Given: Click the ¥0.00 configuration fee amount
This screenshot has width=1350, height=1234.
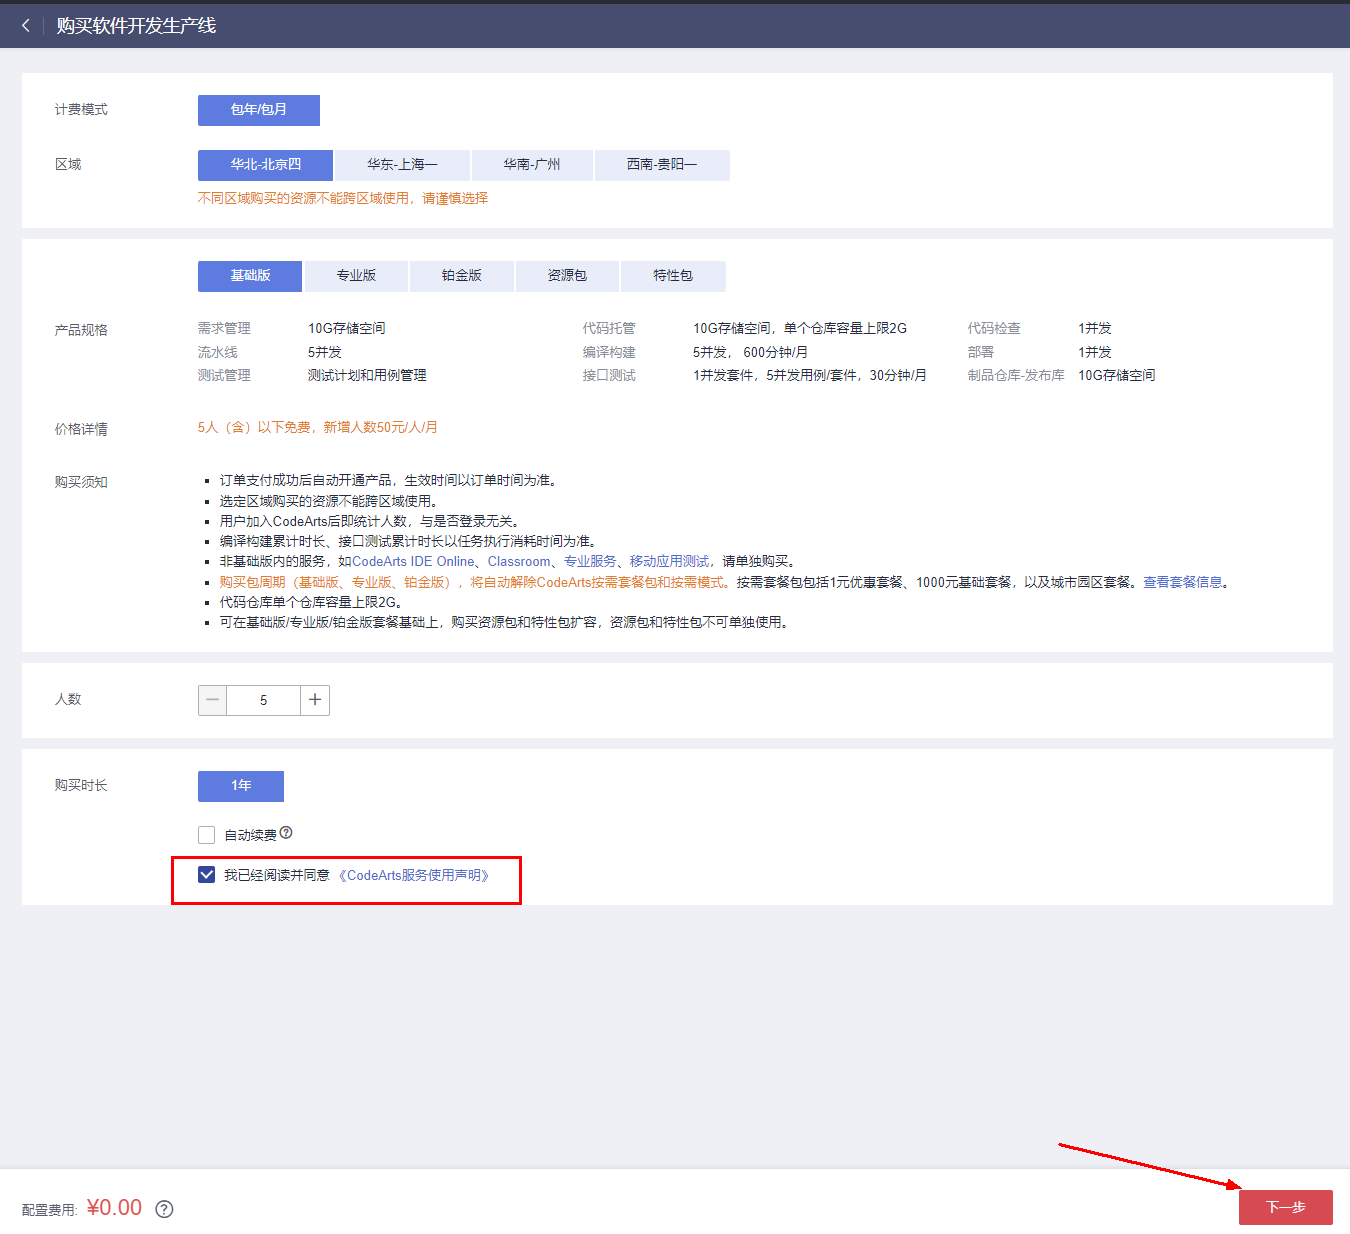Looking at the screenshot, I should pos(115,1208).
